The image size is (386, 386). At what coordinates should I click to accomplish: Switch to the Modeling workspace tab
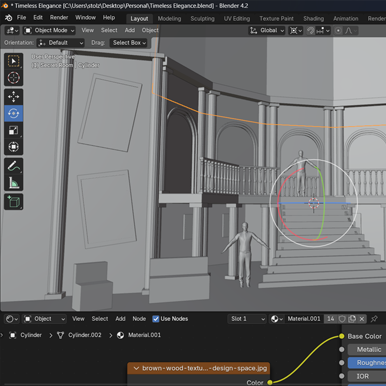coord(169,19)
